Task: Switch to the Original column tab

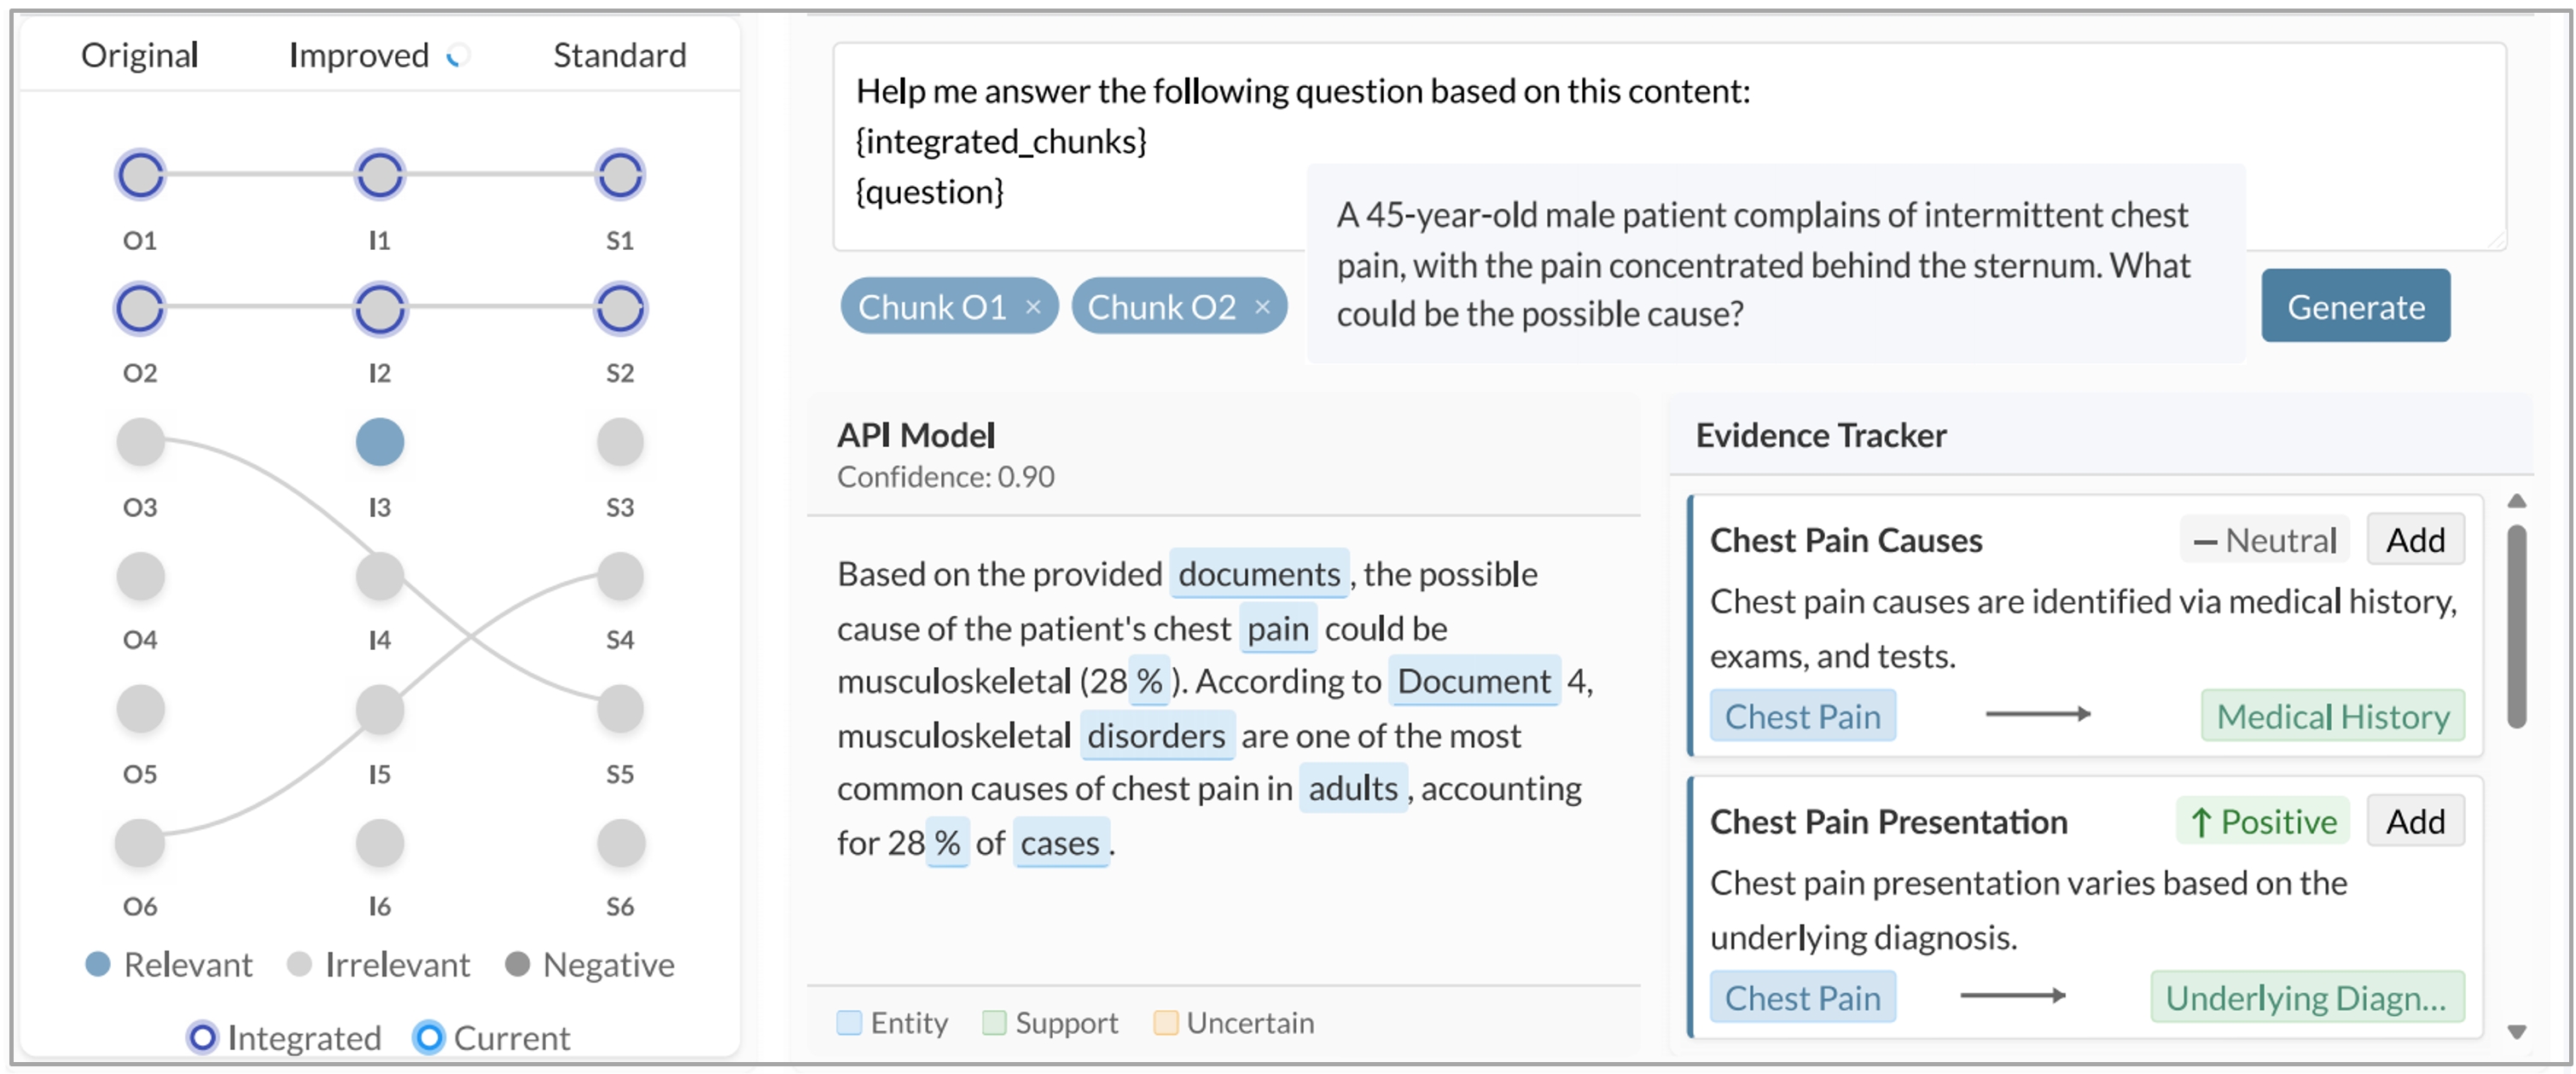Action: pyautogui.click(x=140, y=55)
